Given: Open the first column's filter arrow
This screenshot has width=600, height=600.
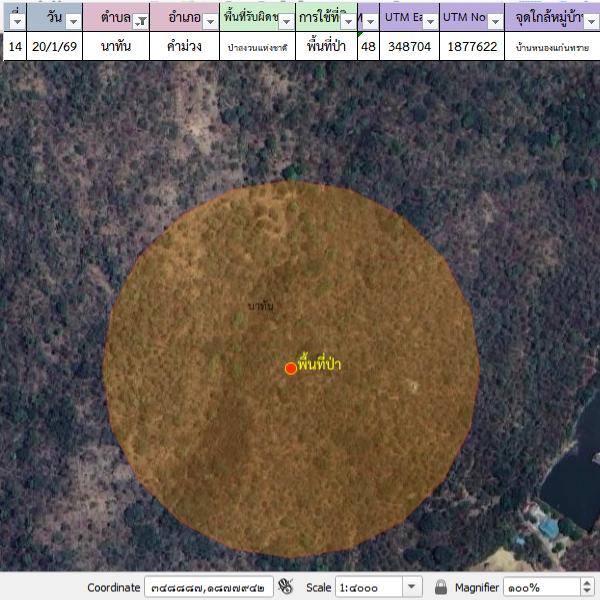Looking at the screenshot, I should [x=16, y=20].
